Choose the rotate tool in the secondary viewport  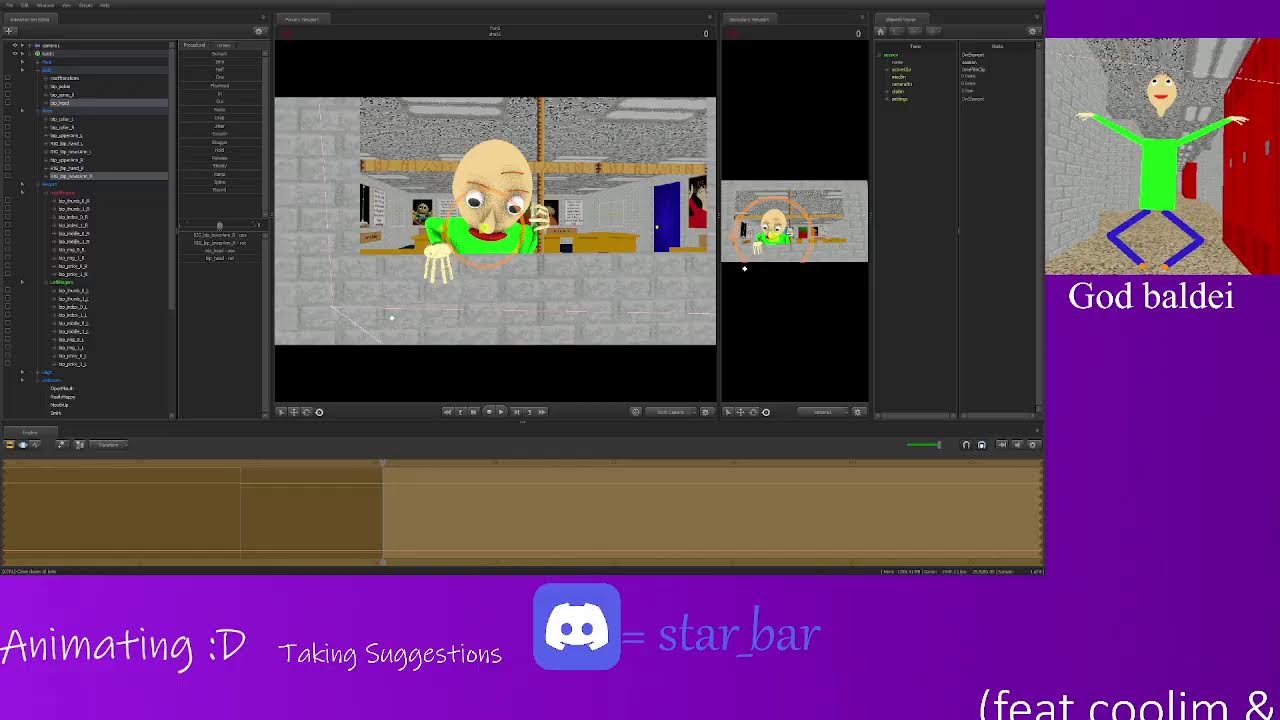753,412
